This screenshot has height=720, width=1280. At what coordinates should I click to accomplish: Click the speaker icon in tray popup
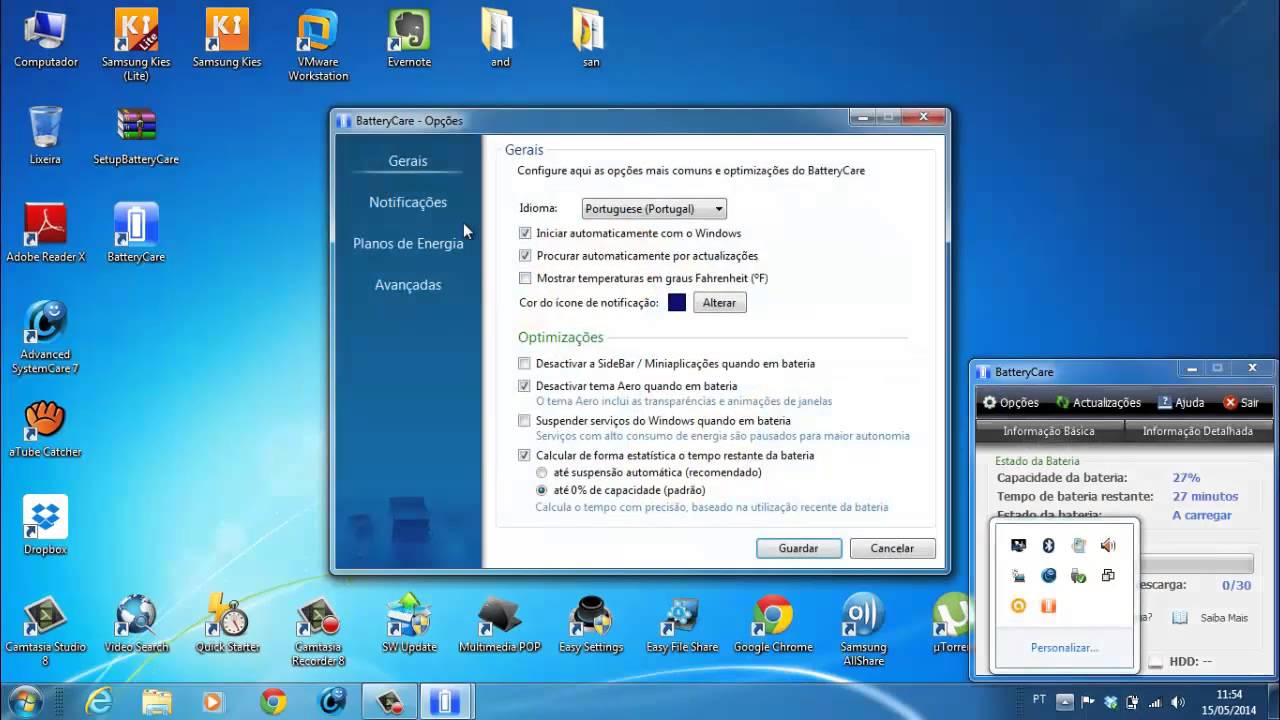point(1108,545)
